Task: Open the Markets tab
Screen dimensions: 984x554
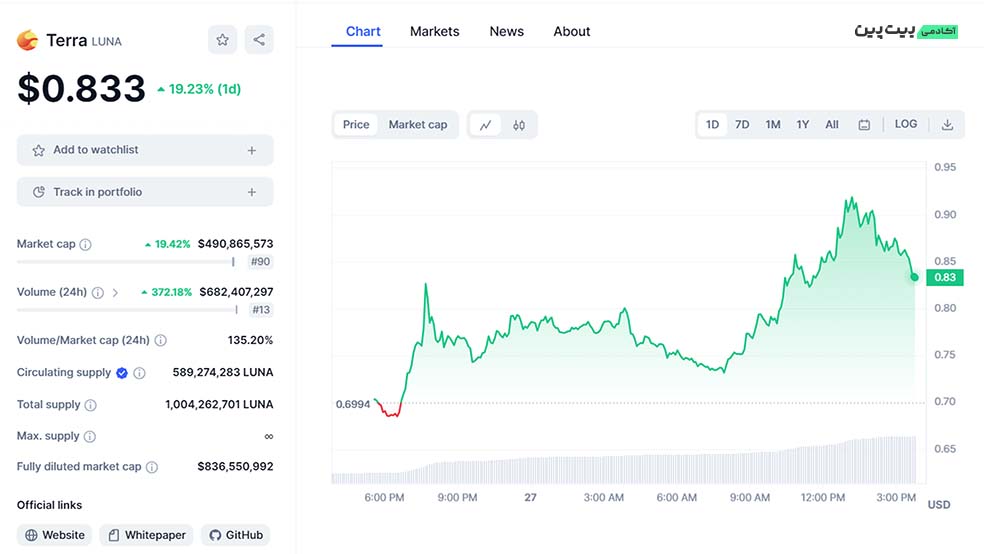Action: click(x=434, y=31)
